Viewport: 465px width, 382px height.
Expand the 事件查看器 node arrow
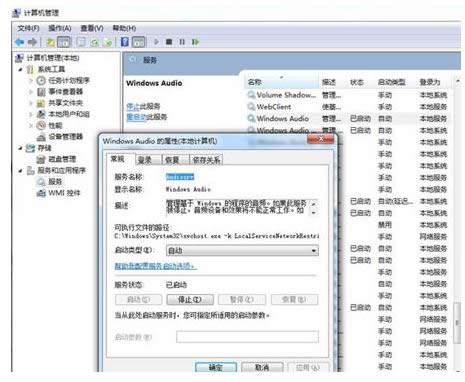pos(31,92)
